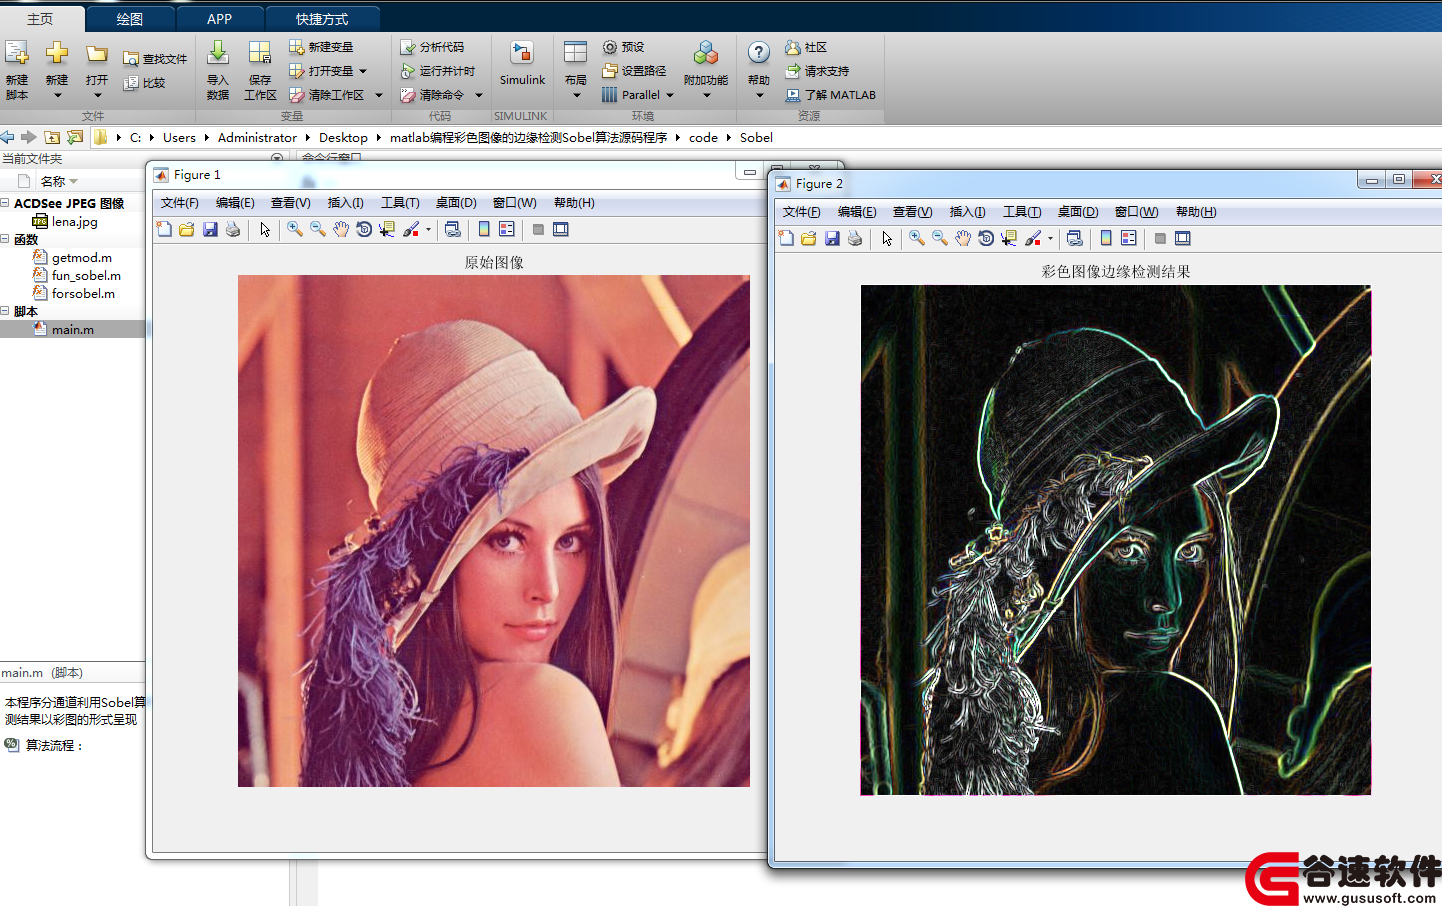The height and width of the screenshot is (906, 1442).
Task: Switch to the 绘图 (Plots) tab
Action: [x=130, y=19]
